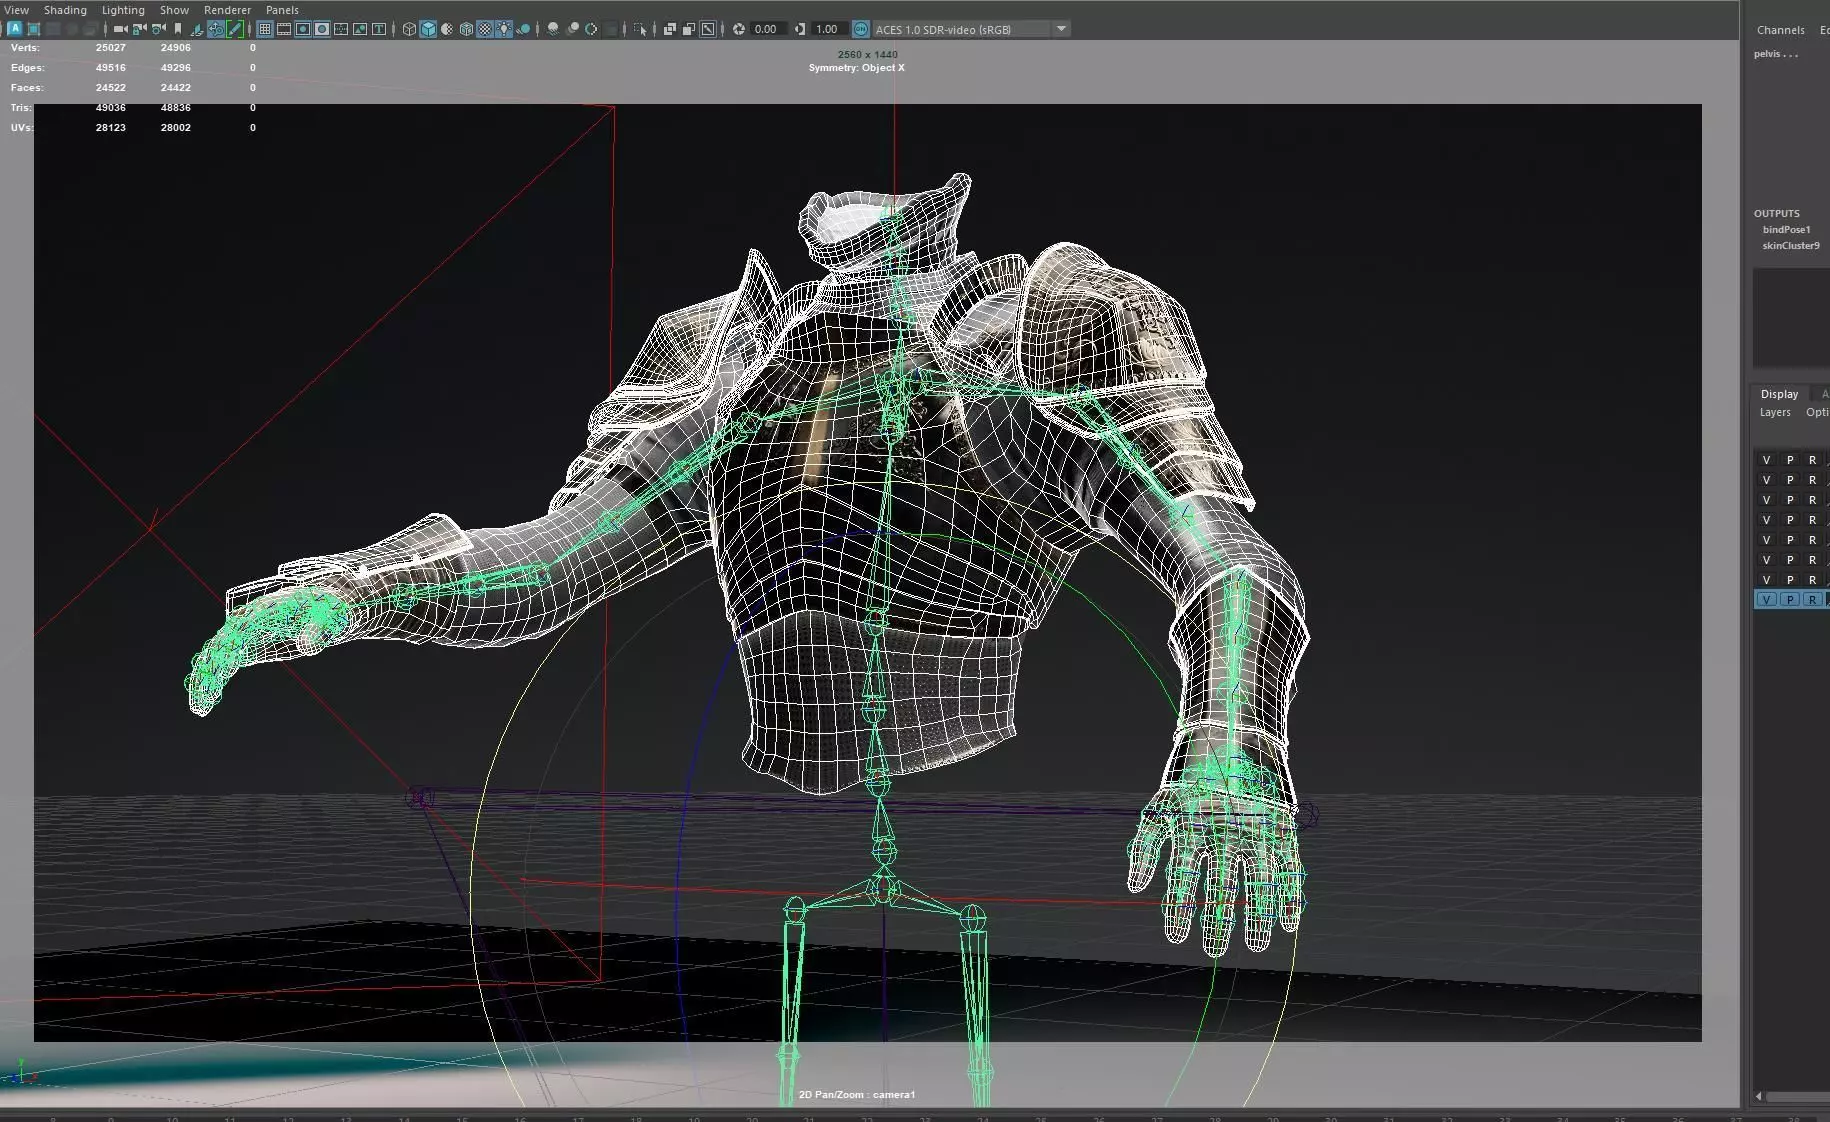The height and width of the screenshot is (1122, 1830).
Task: Toggle the Field Chart icon
Action: (x=341, y=29)
